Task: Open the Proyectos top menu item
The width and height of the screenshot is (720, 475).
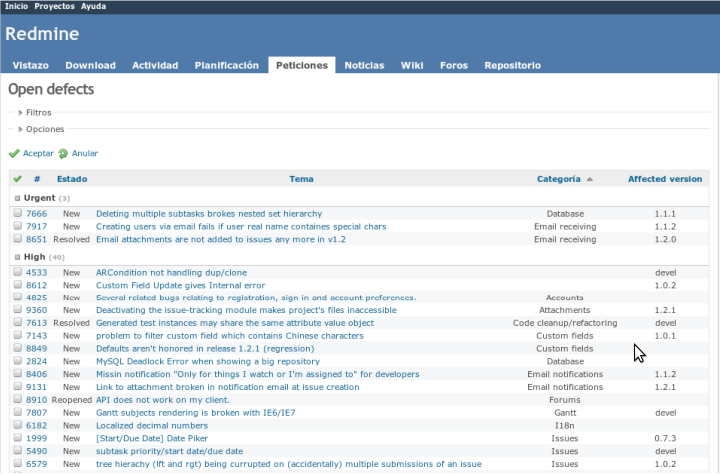Action: tap(54, 6)
